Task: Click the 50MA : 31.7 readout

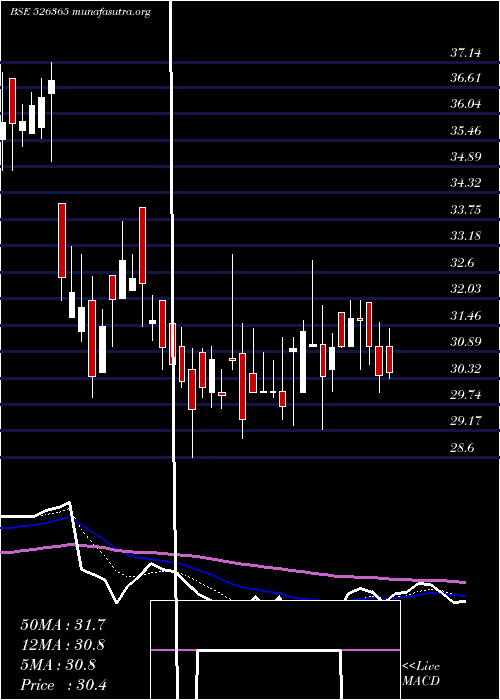Action: pos(63,625)
